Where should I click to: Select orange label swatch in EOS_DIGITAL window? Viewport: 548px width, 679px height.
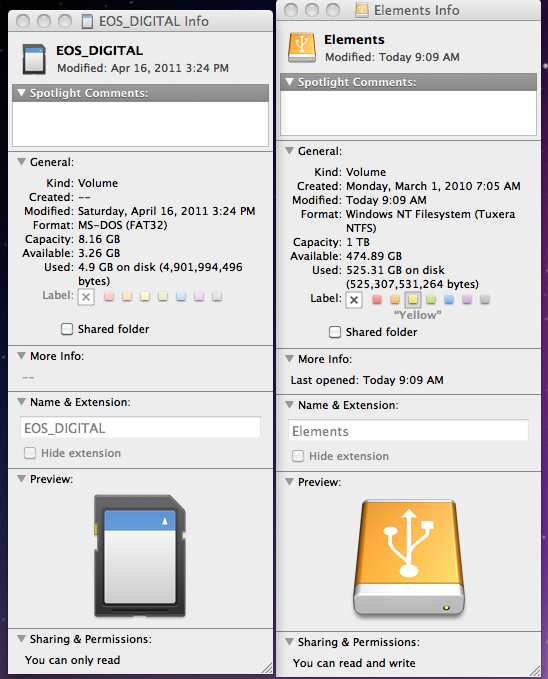[x=127, y=297]
